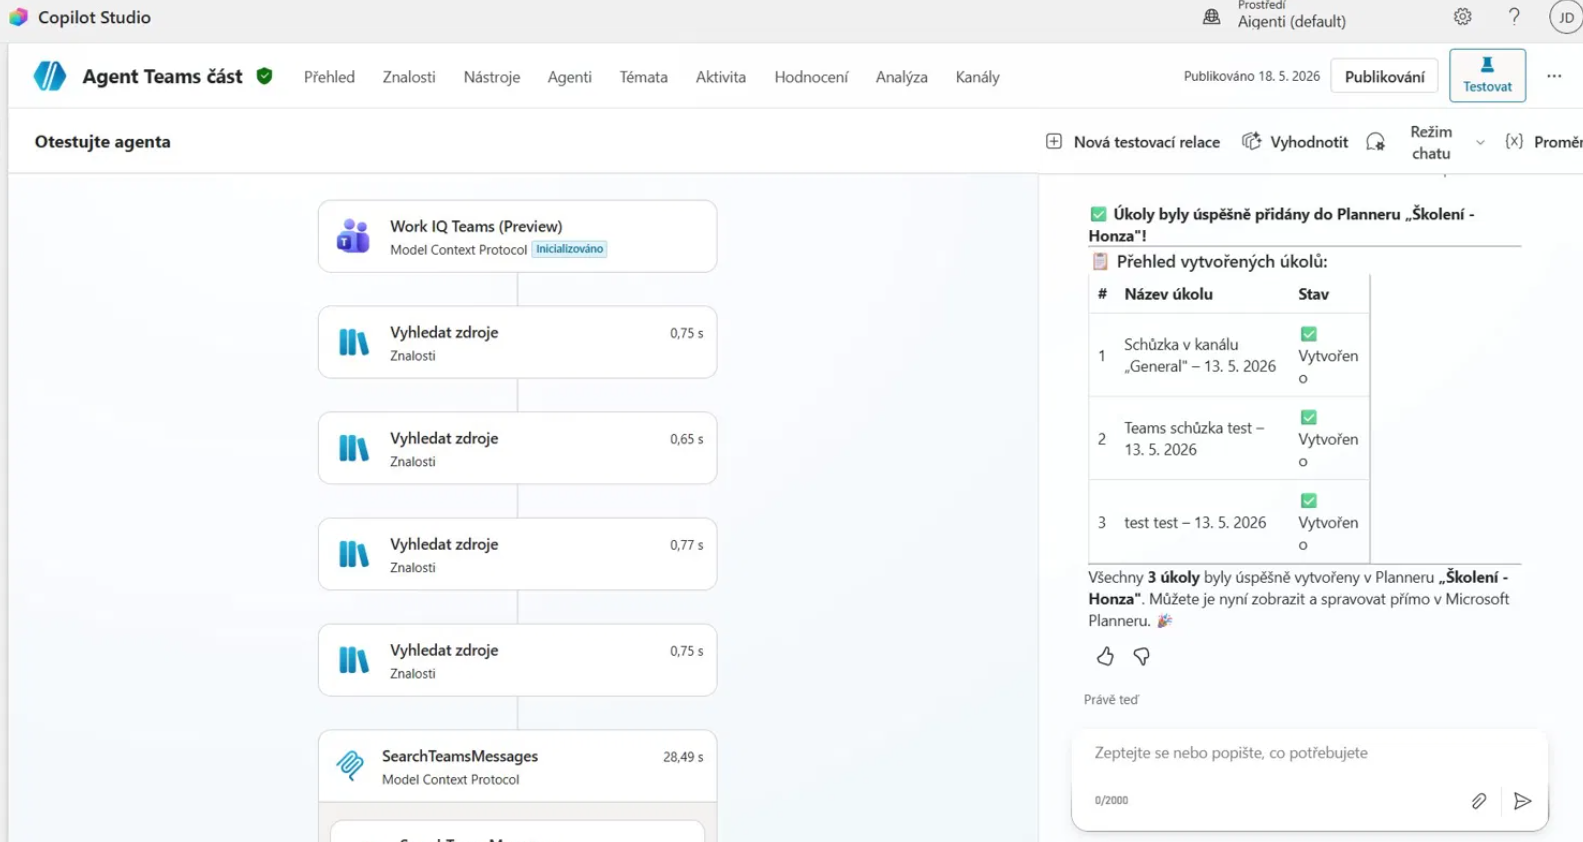
Task: Open the three-dot more options menu
Action: click(1553, 76)
